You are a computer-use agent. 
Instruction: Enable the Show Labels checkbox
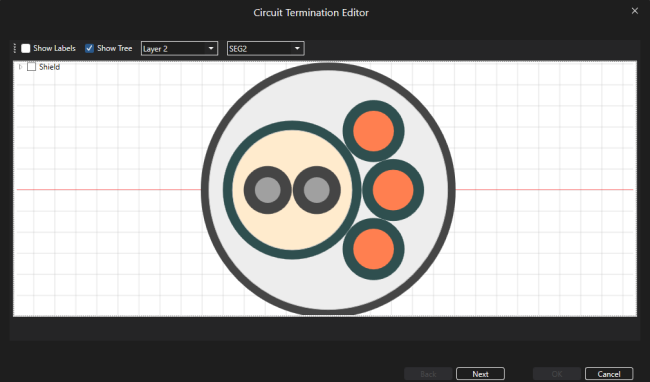pyautogui.click(x=26, y=48)
